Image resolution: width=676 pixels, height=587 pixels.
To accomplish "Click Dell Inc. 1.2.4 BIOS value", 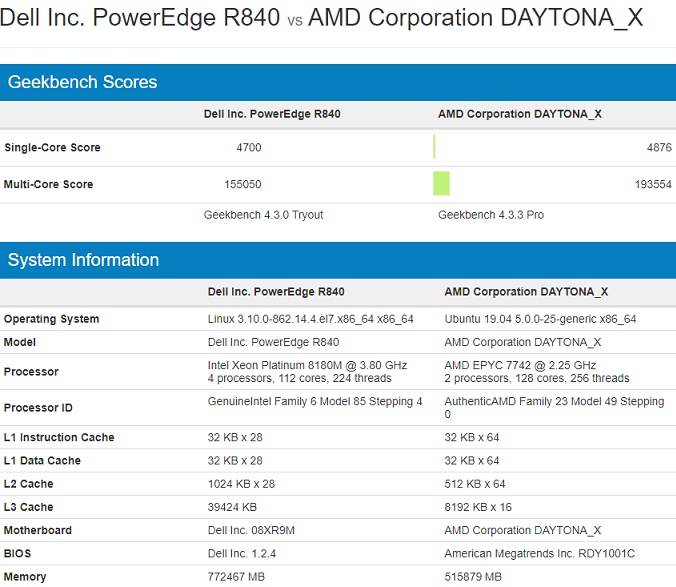I will pyautogui.click(x=242, y=554).
